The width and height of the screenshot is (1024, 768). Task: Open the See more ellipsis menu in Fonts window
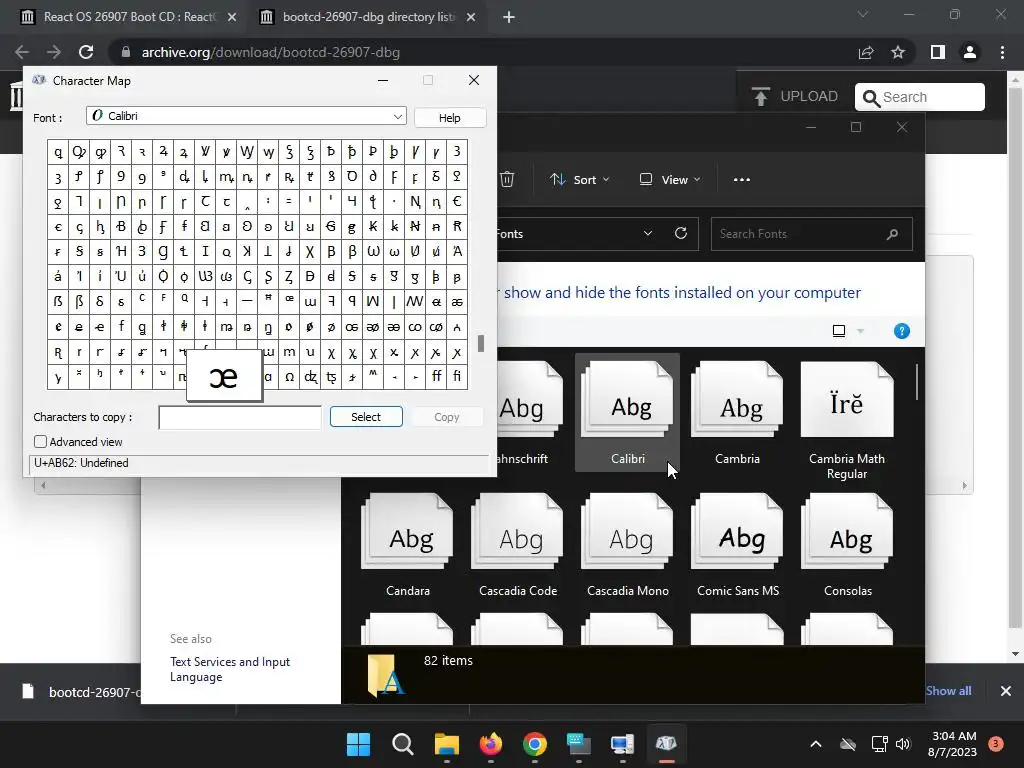click(742, 180)
